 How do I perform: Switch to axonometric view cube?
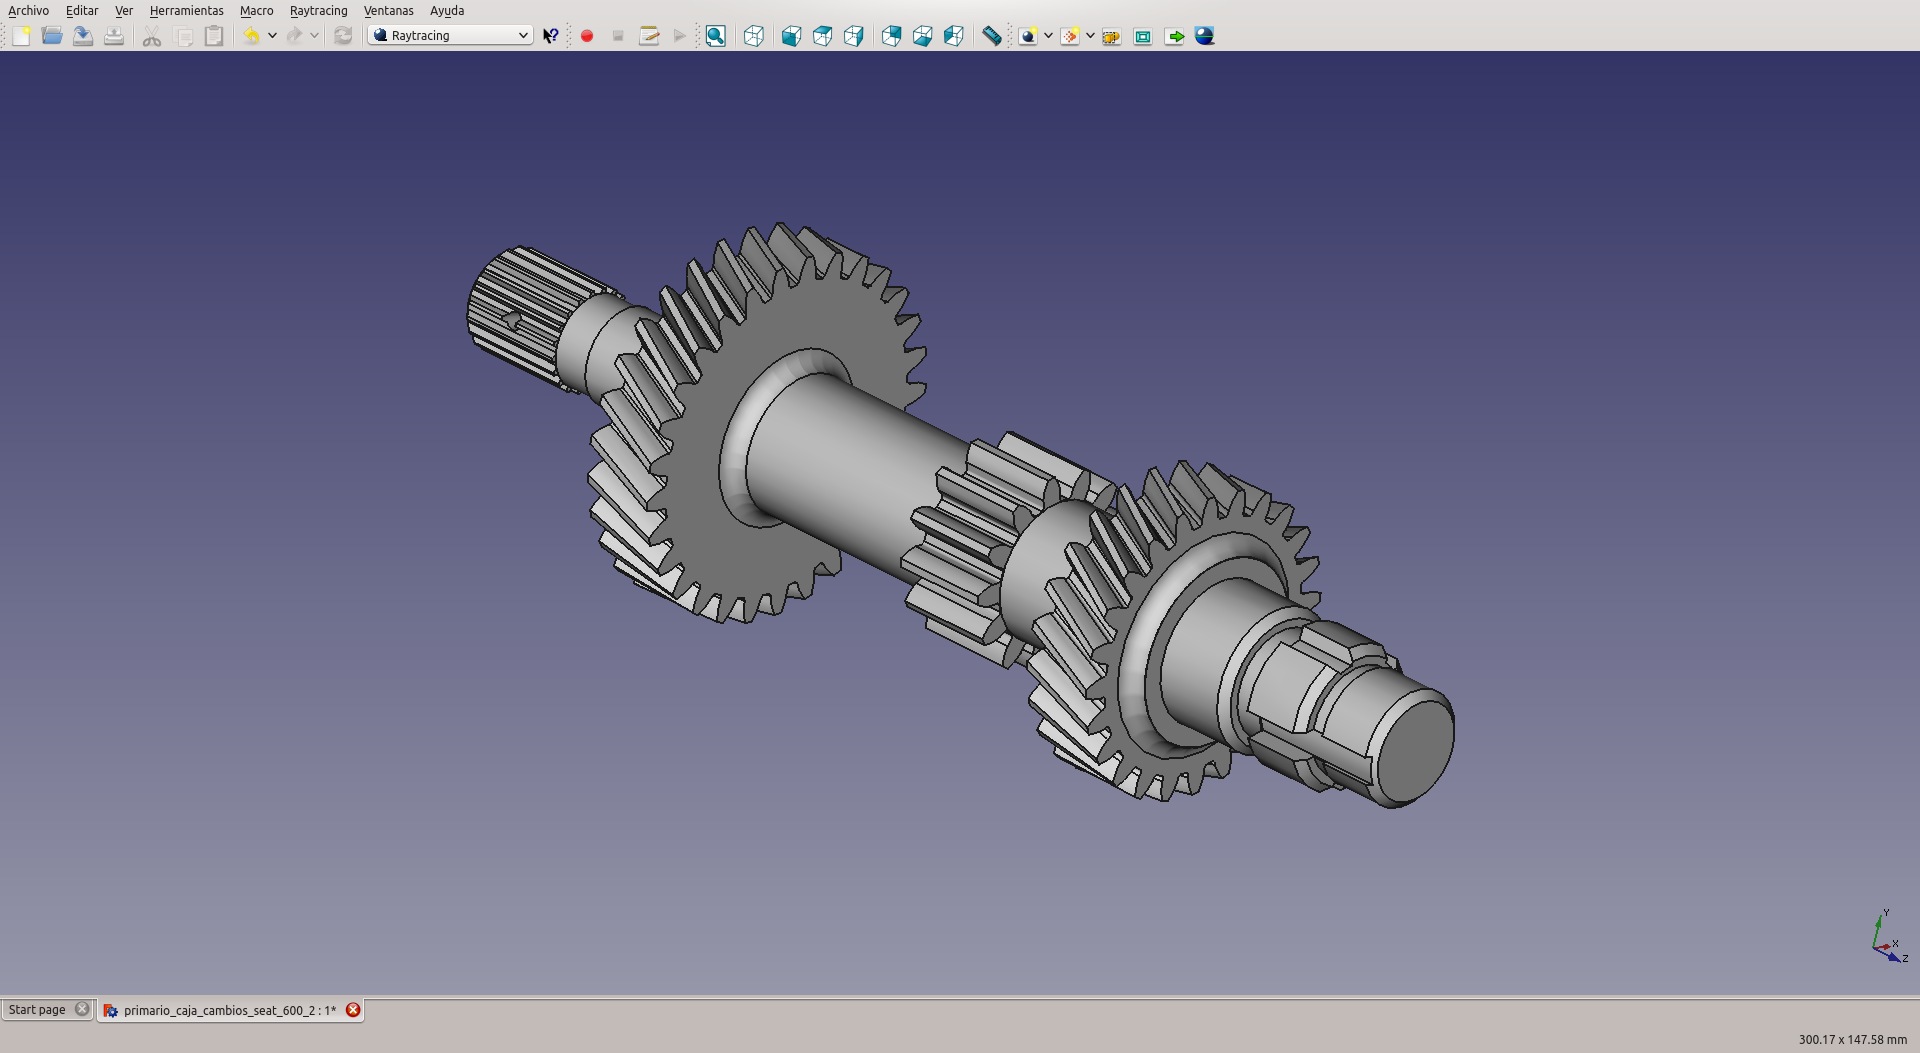(x=754, y=36)
